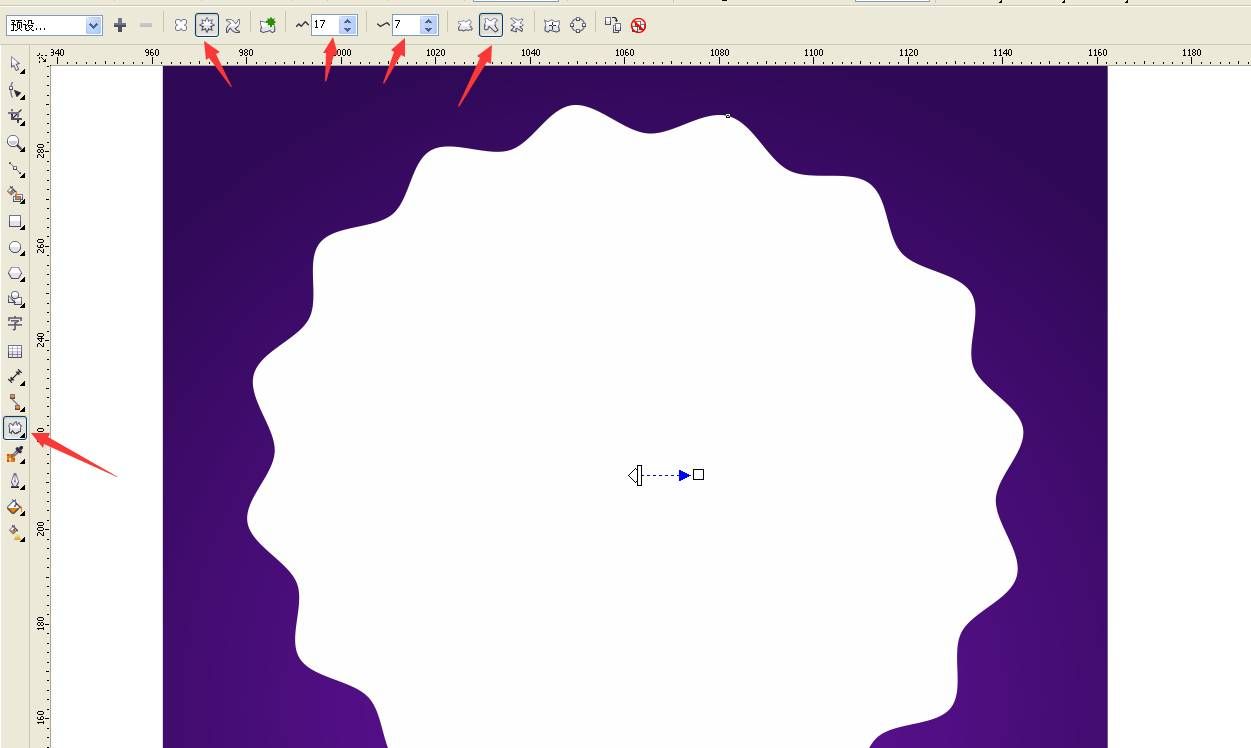Viewport: 1251px width, 748px height.
Task: Click the zipper amplitude field showing 17
Action: pos(325,25)
